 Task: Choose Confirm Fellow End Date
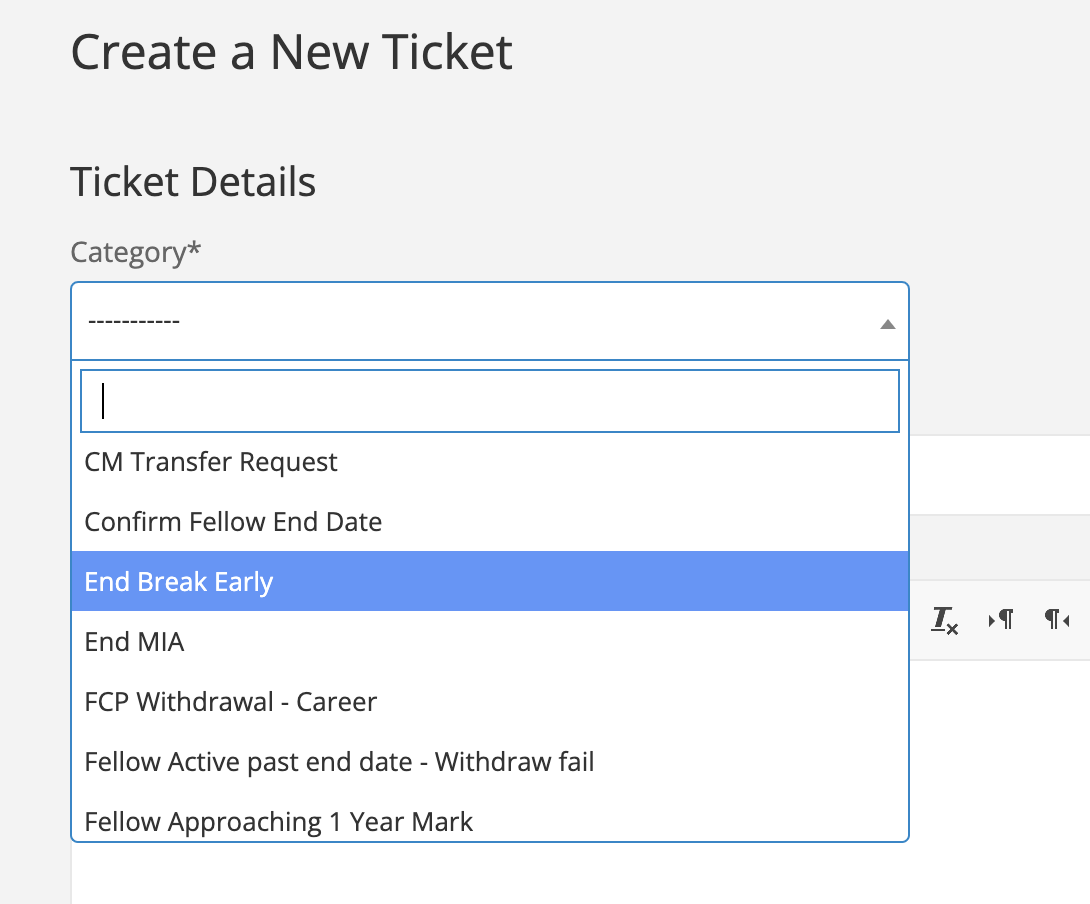(233, 522)
